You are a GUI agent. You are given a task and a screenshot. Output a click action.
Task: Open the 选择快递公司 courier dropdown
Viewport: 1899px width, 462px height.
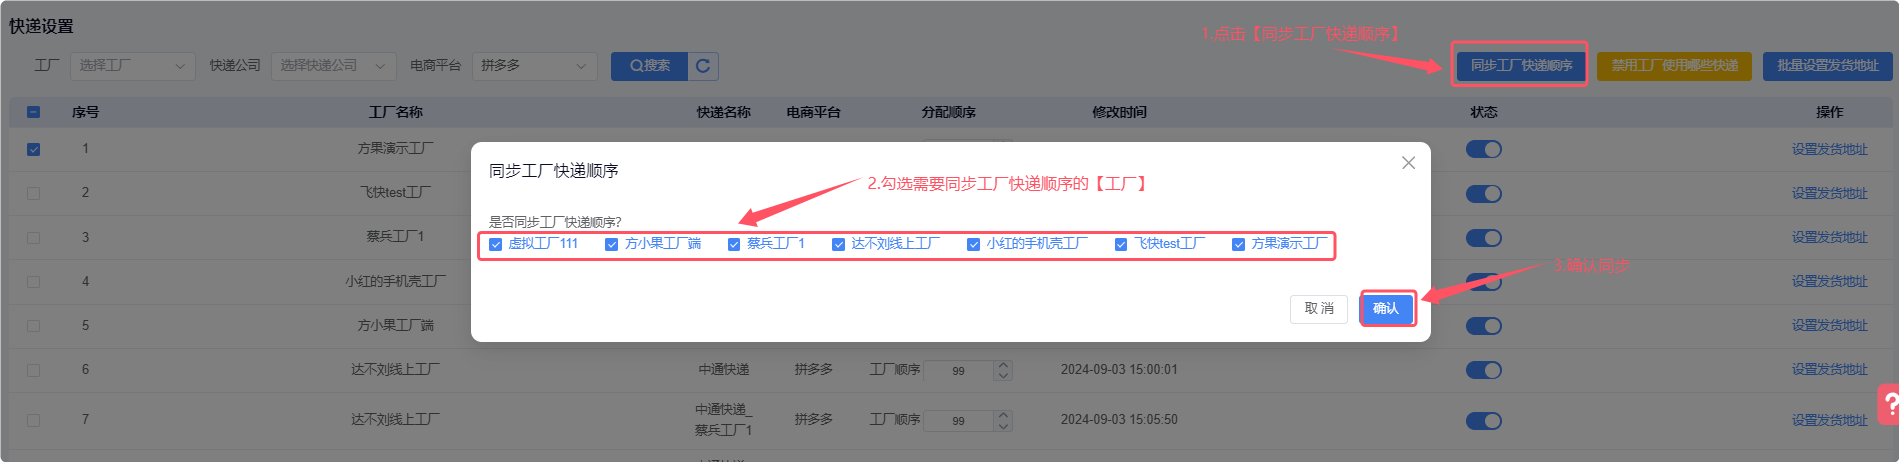pyautogui.click(x=333, y=66)
